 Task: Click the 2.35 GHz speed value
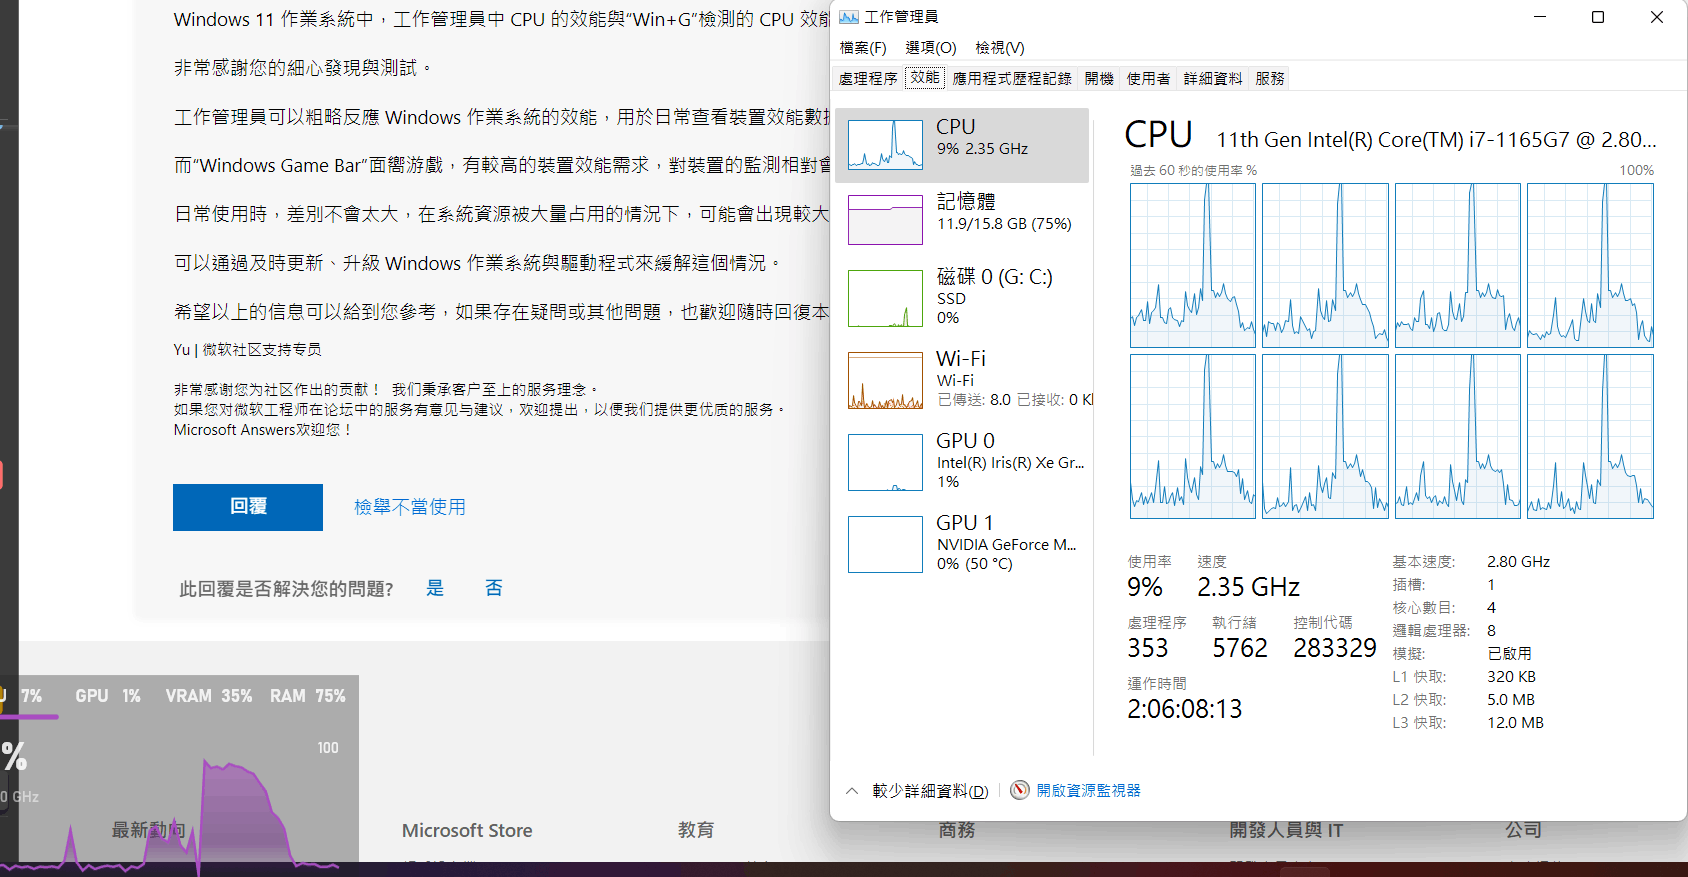tap(1248, 587)
